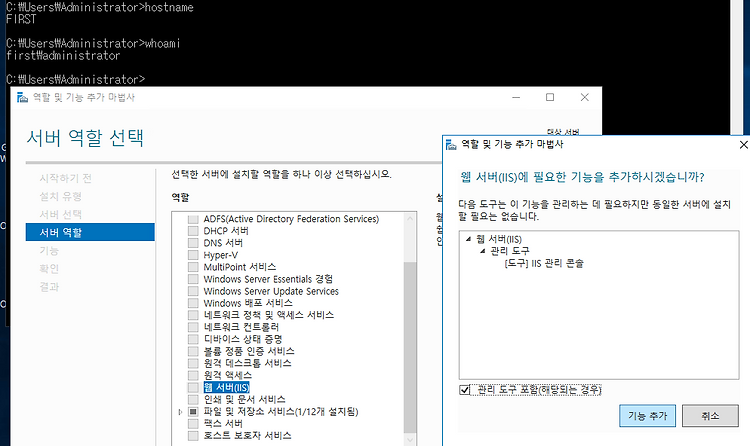Check the DHCP 서버 role
Viewport: 750px width, 446px height.
pyautogui.click(x=193, y=231)
